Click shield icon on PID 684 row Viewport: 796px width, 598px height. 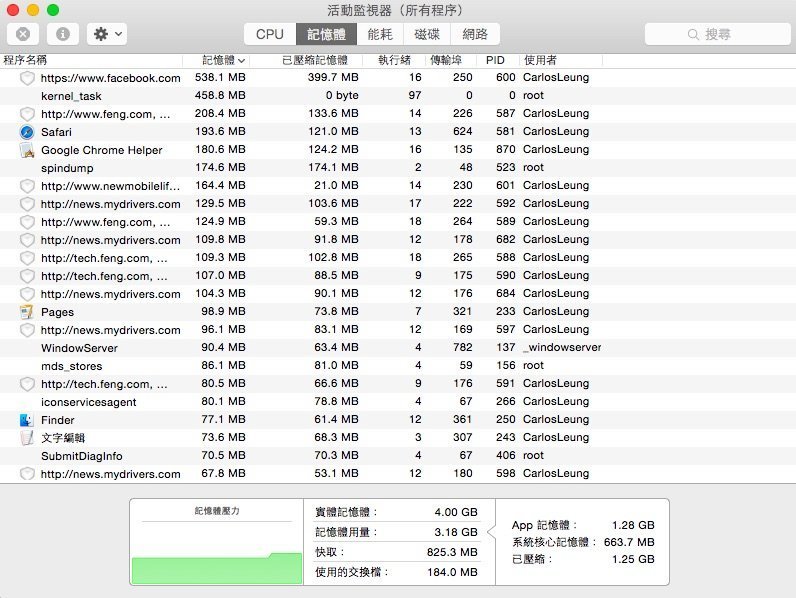[27, 294]
